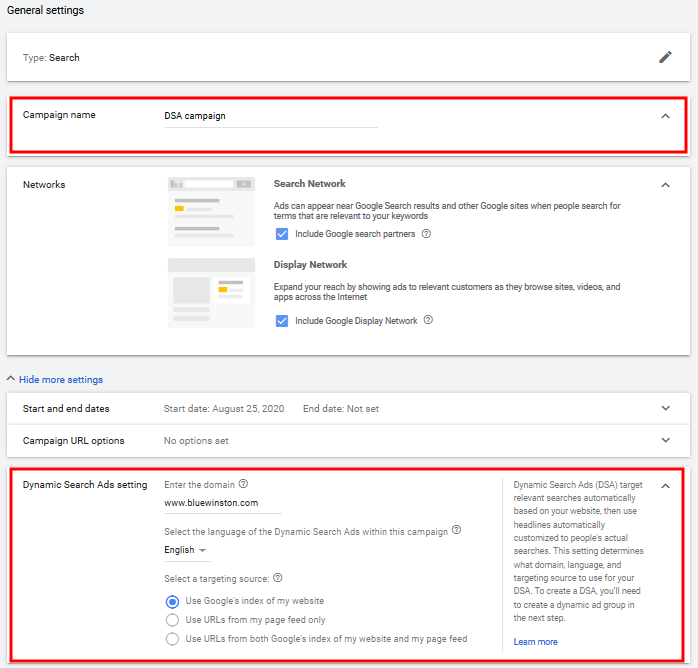Uncheck Include Google search partners
Image resolution: width=698 pixels, height=668 pixels.
282,234
